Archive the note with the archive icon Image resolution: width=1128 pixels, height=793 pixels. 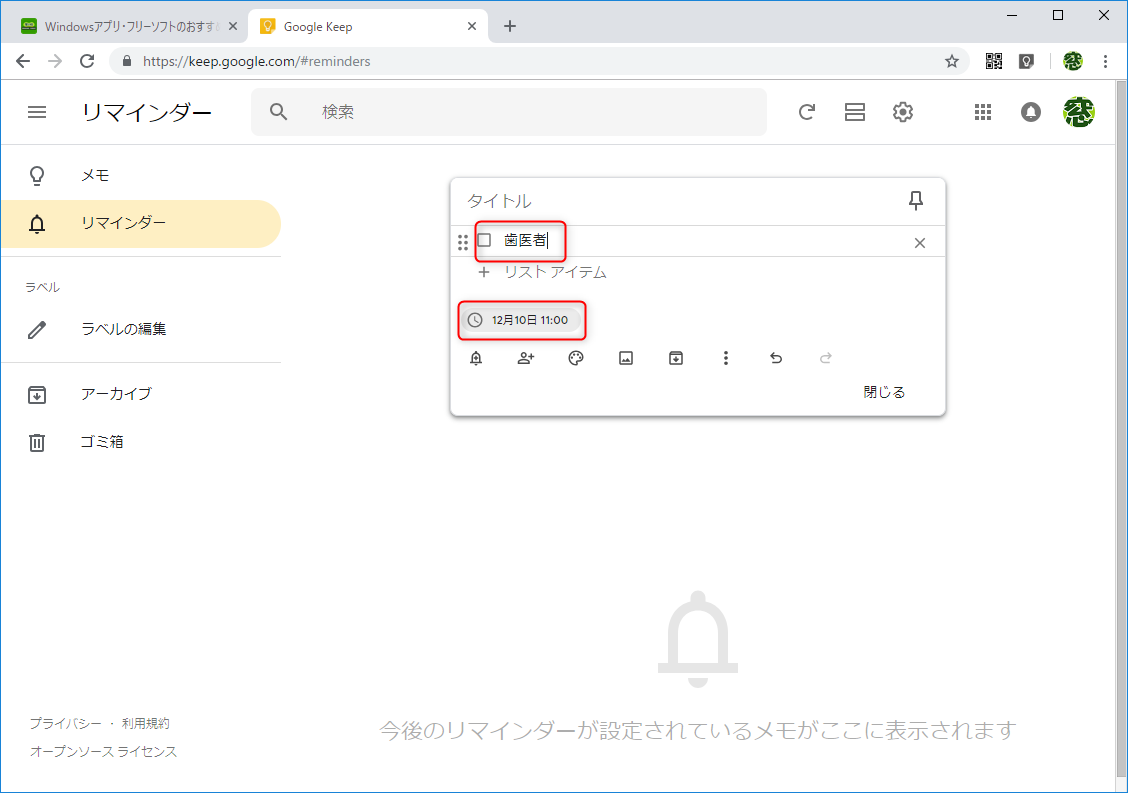point(676,357)
